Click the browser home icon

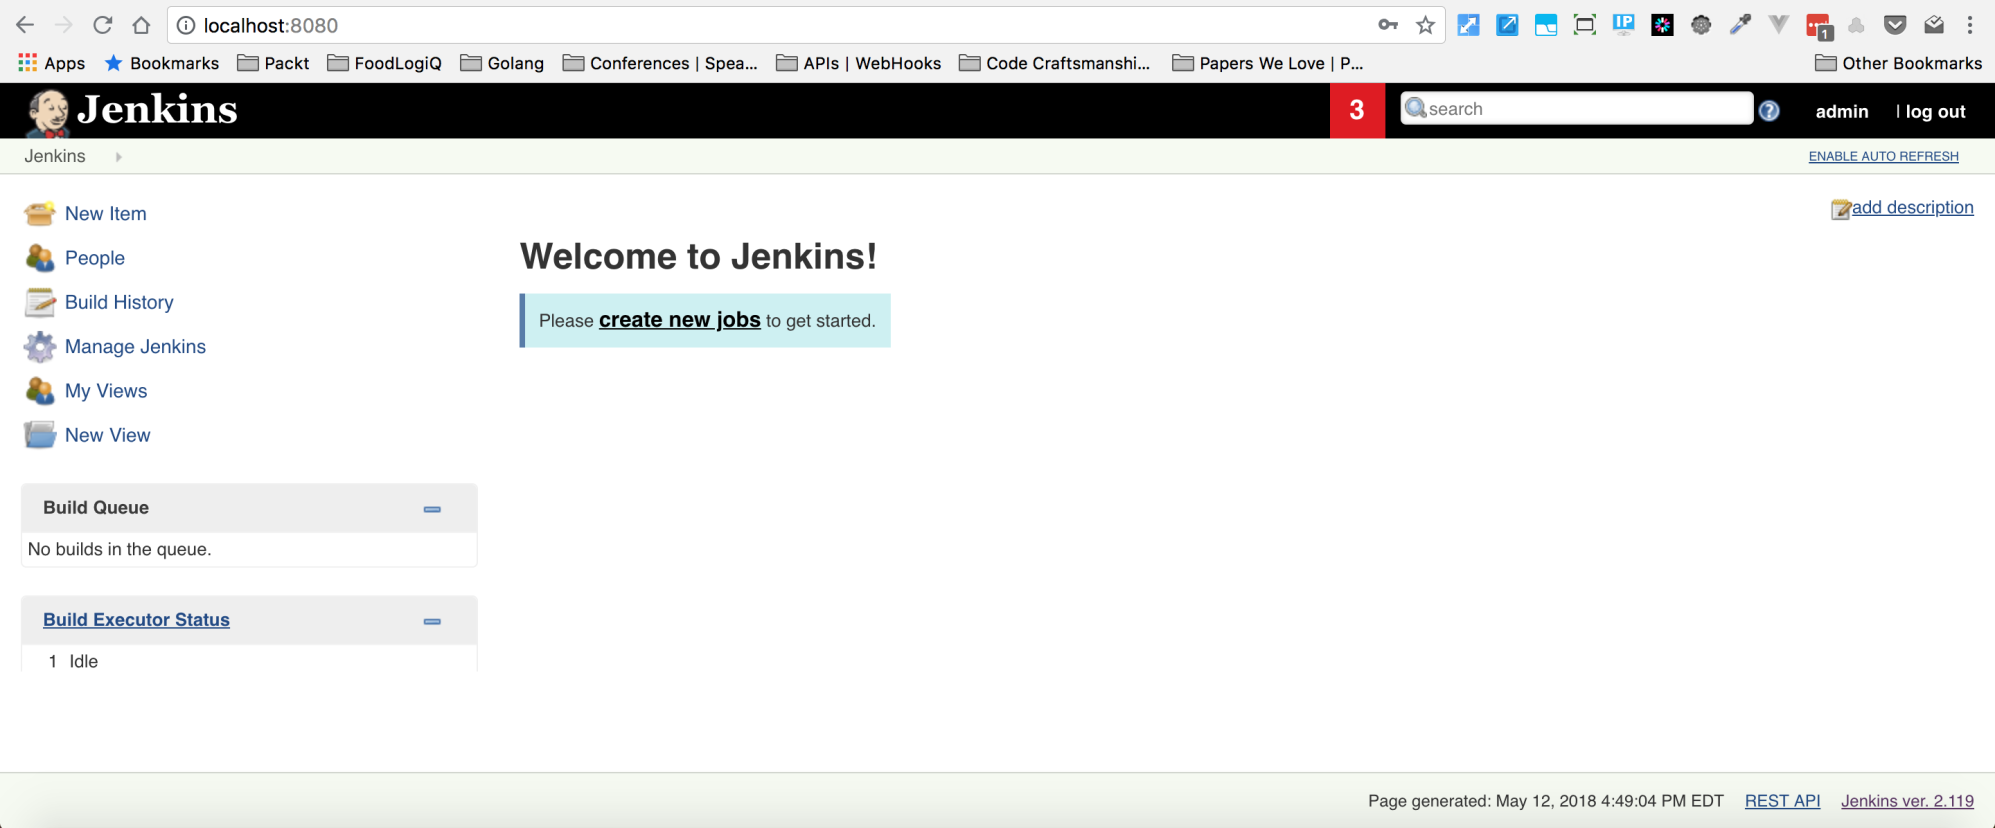tap(141, 25)
